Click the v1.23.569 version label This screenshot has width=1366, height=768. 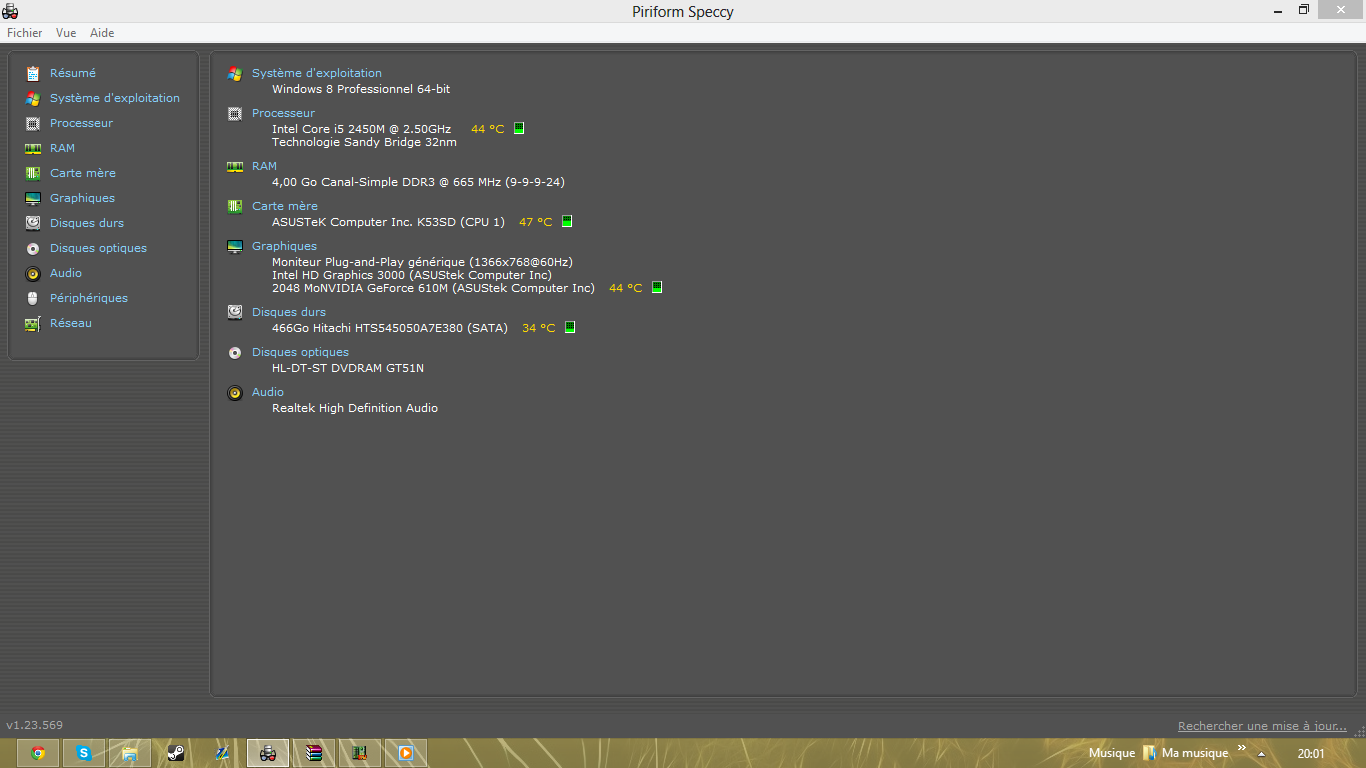tap(34, 725)
